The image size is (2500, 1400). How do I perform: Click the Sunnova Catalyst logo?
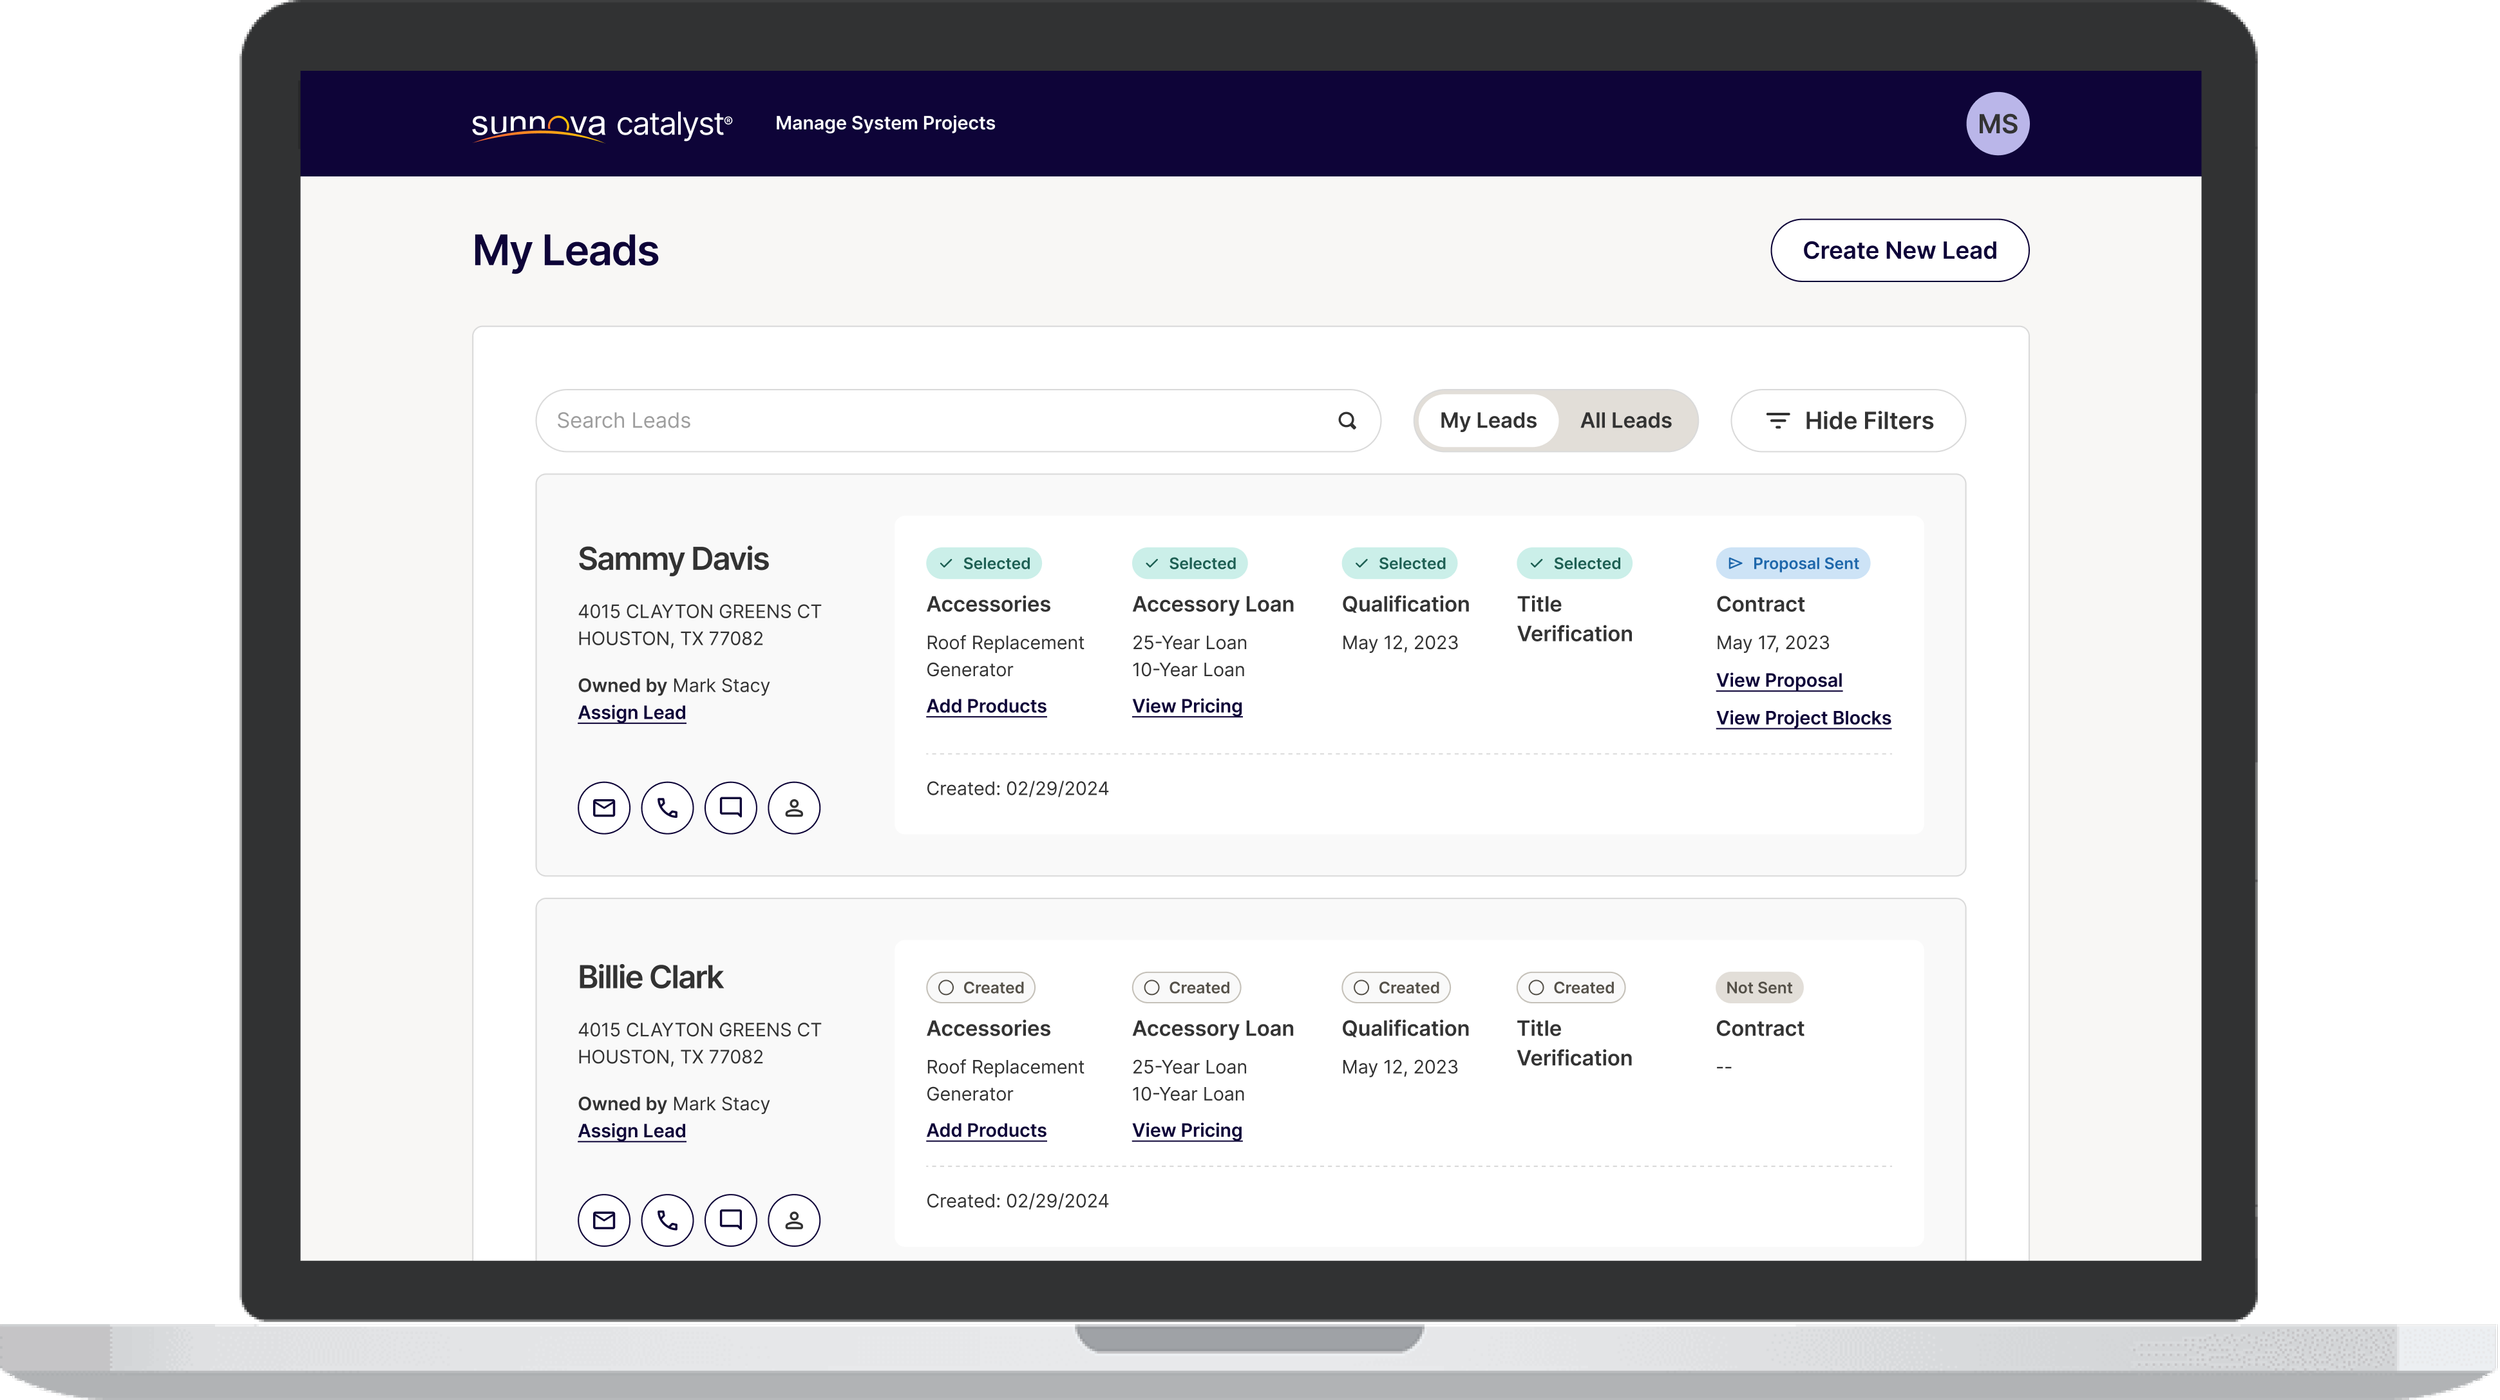tap(601, 125)
